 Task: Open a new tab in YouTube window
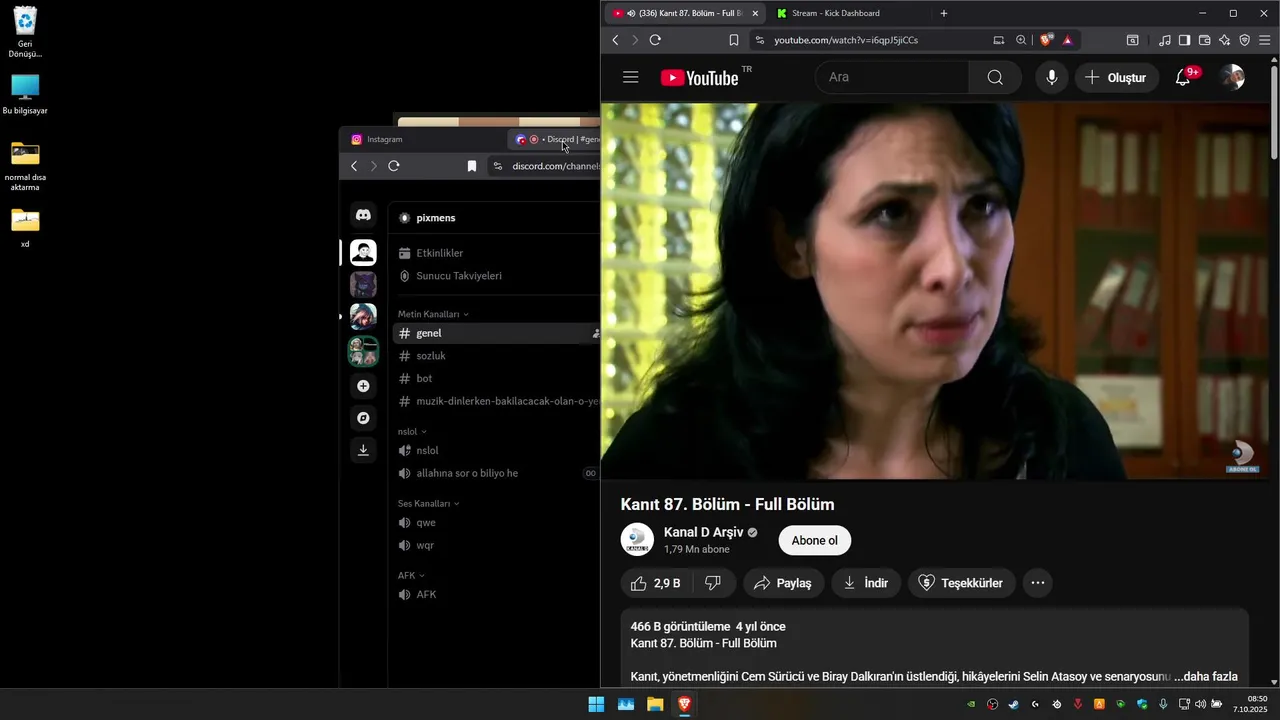944,13
